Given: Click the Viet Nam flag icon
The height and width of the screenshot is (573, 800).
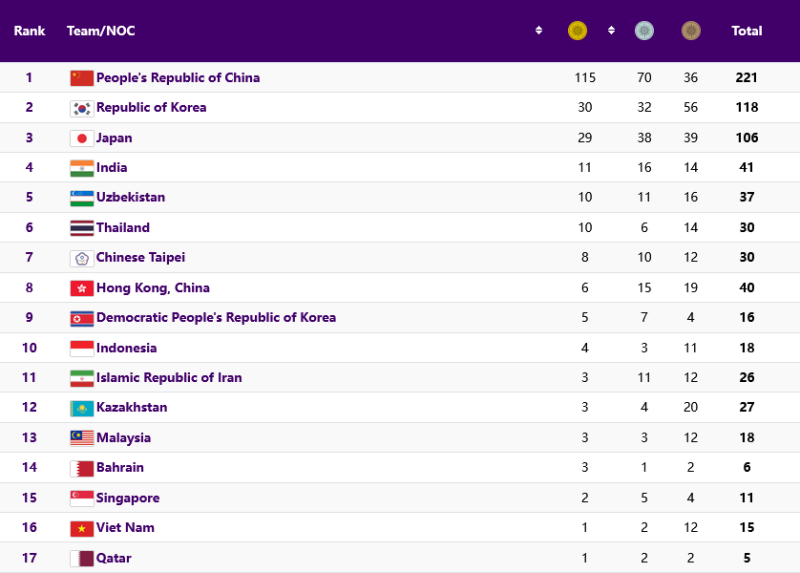Looking at the screenshot, I should point(82,529).
